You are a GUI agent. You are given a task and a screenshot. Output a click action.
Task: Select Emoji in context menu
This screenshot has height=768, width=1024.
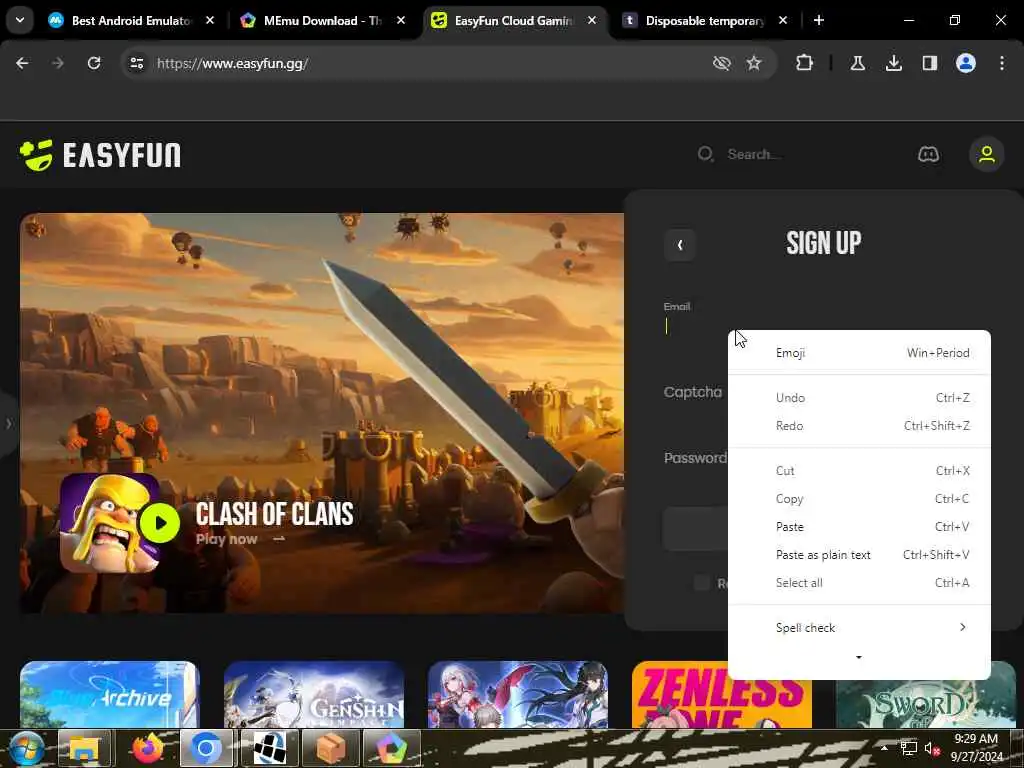pyautogui.click(x=859, y=353)
